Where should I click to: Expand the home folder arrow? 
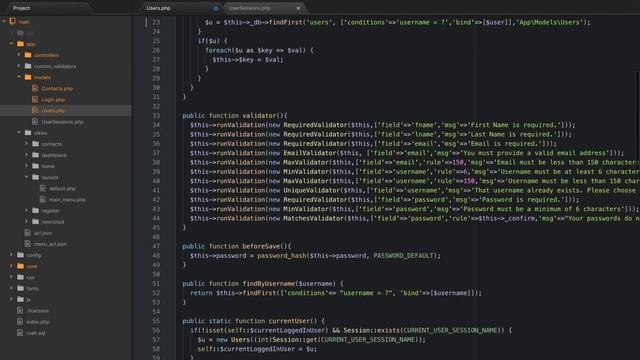[x=27, y=166]
